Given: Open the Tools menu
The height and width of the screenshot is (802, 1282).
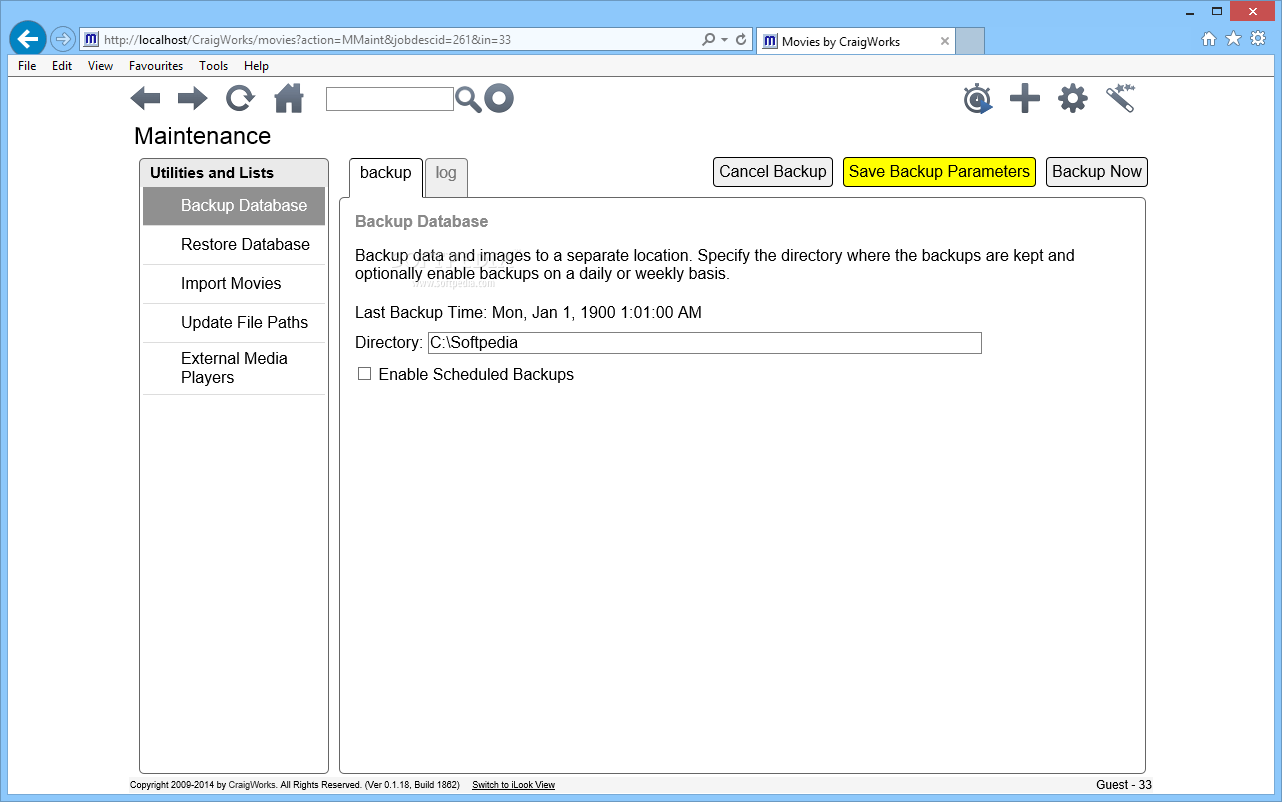Looking at the screenshot, I should pyautogui.click(x=213, y=66).
